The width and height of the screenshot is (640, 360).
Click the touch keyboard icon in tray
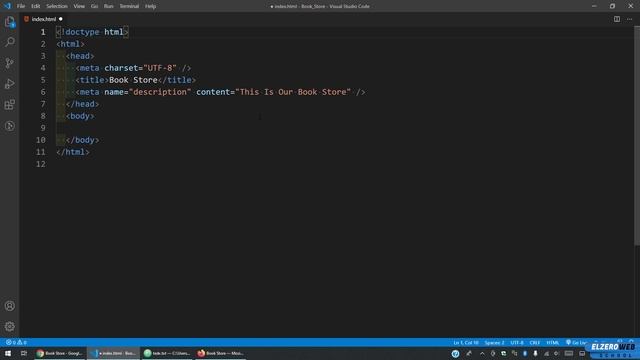point(569,353)
